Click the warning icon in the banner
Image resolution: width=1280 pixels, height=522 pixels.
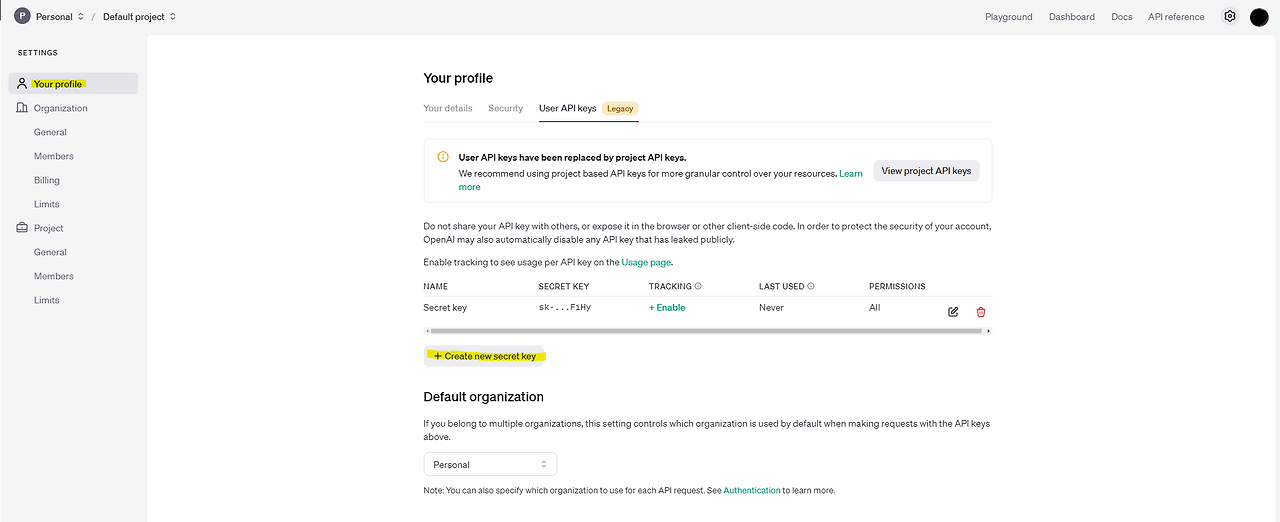click(x=443, y=157)
